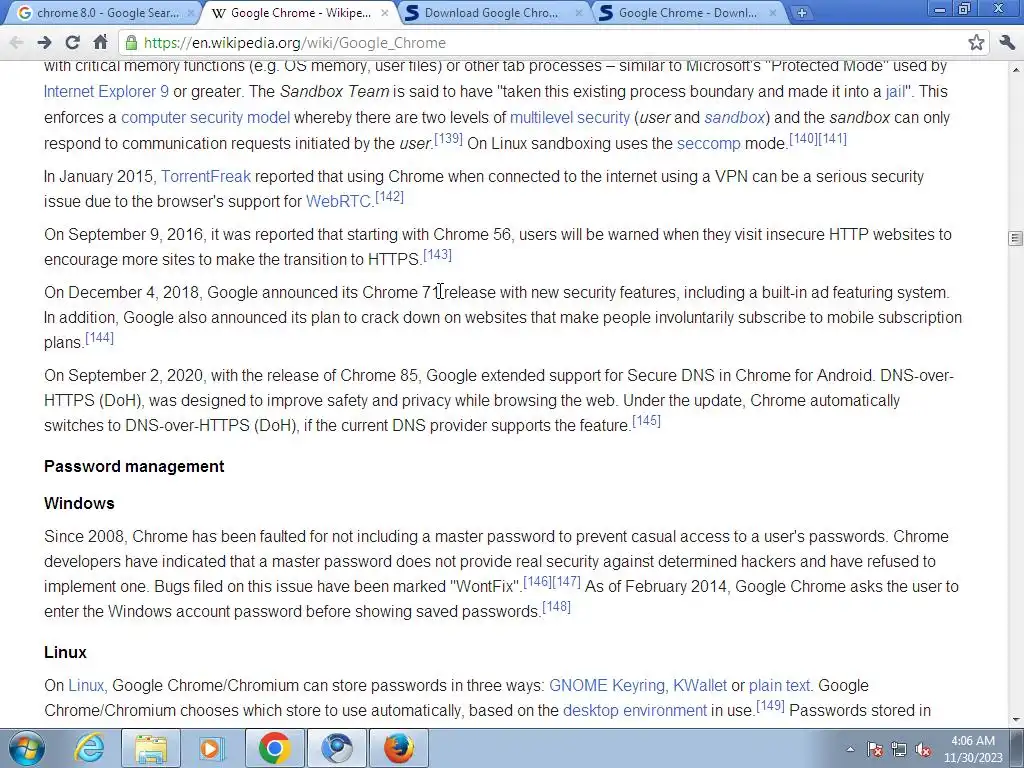Open the plain text link
The width and height of the screenshot is (1024, 768).
779,686
